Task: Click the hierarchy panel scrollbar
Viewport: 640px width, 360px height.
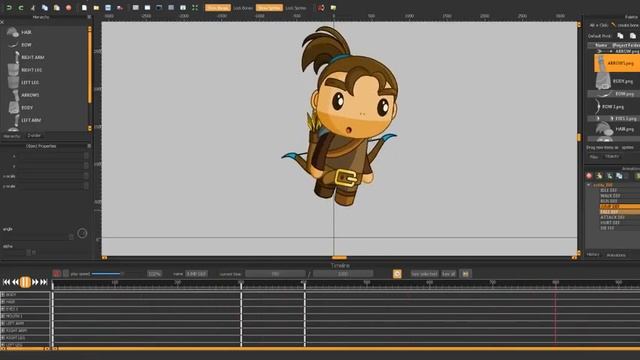Action: coord(90,65)
